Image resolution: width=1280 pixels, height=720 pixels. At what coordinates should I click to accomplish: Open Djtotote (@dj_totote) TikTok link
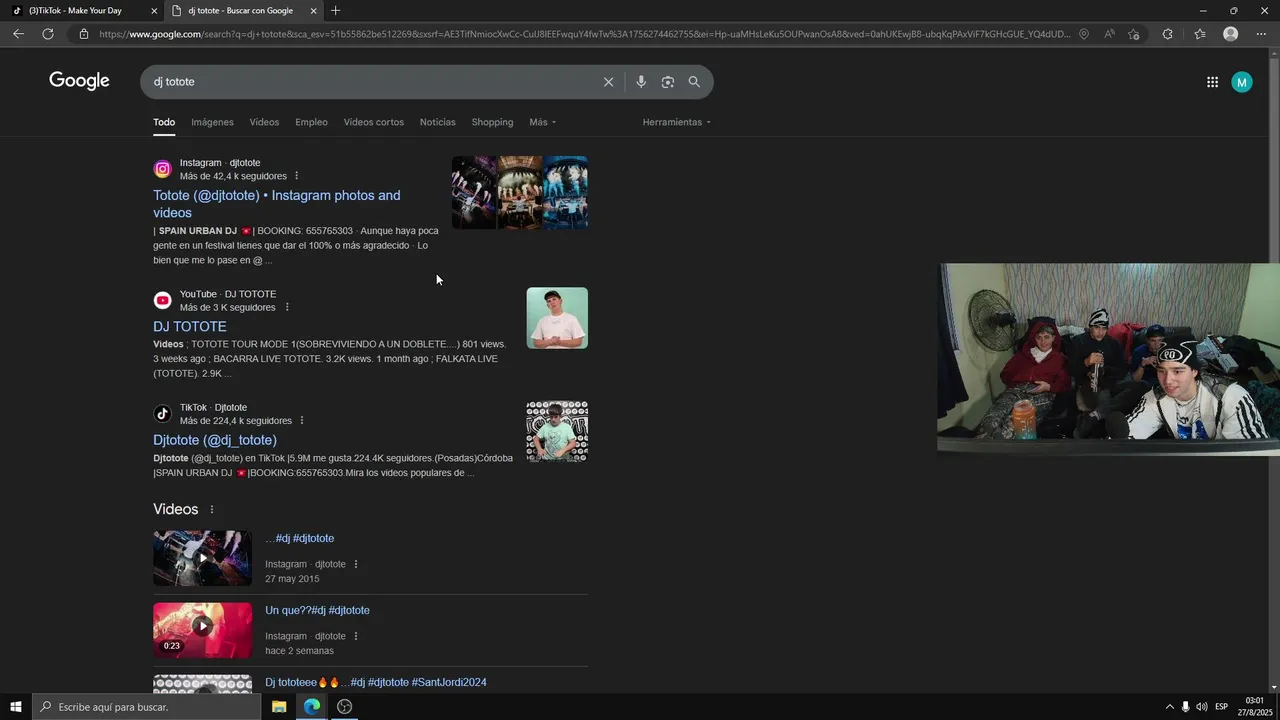pyautogui.click(x=215, y=440)
